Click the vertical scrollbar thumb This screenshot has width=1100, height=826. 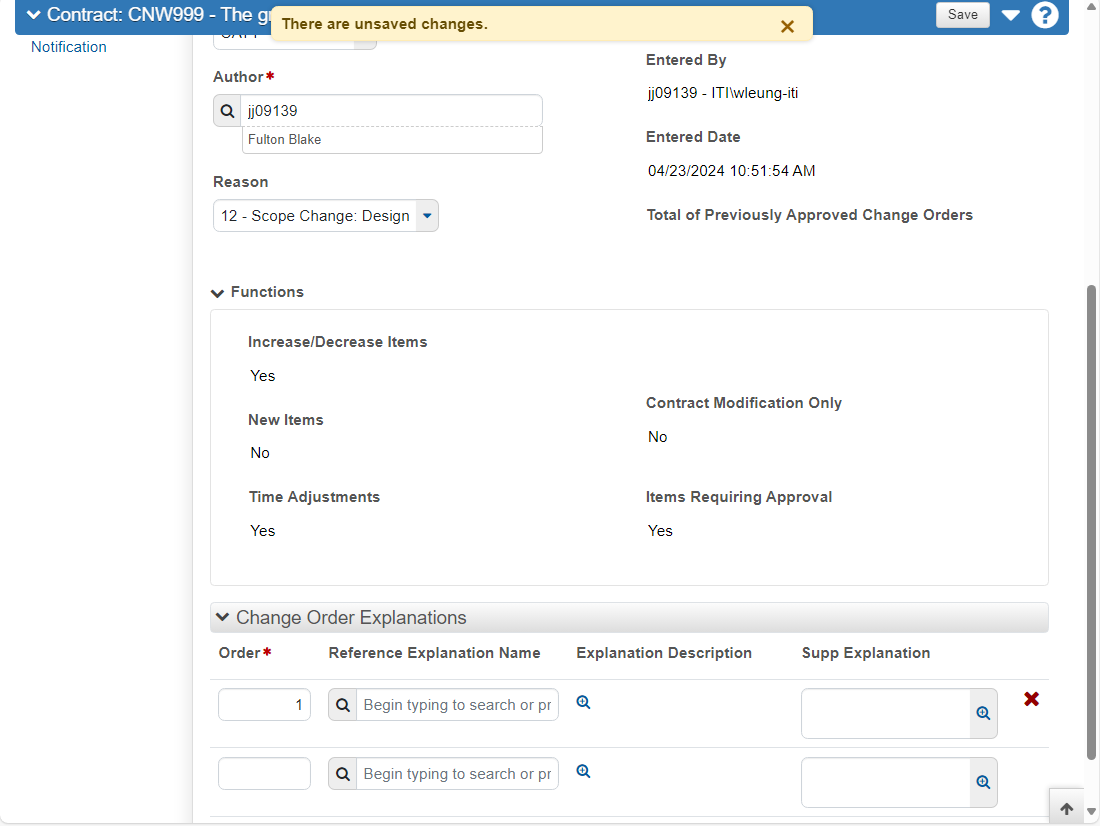(x=1091, y=522)
